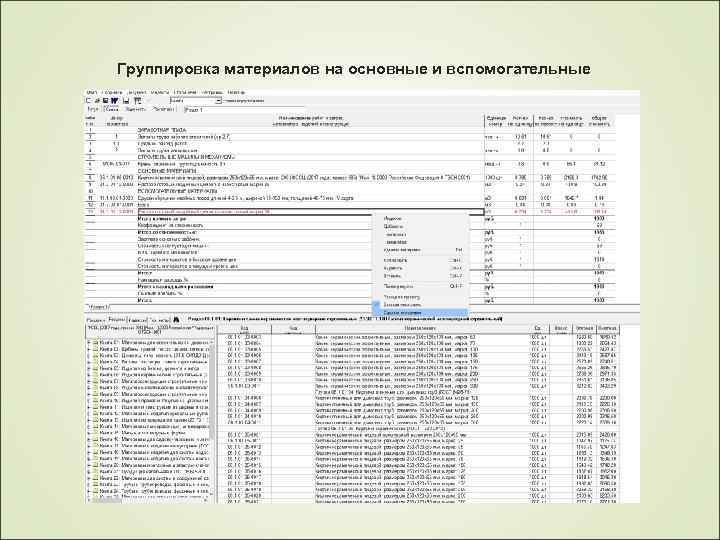Click the Книга 06 folder icon
This screenshot has height=540, width=720.
(x=96, y=375)
